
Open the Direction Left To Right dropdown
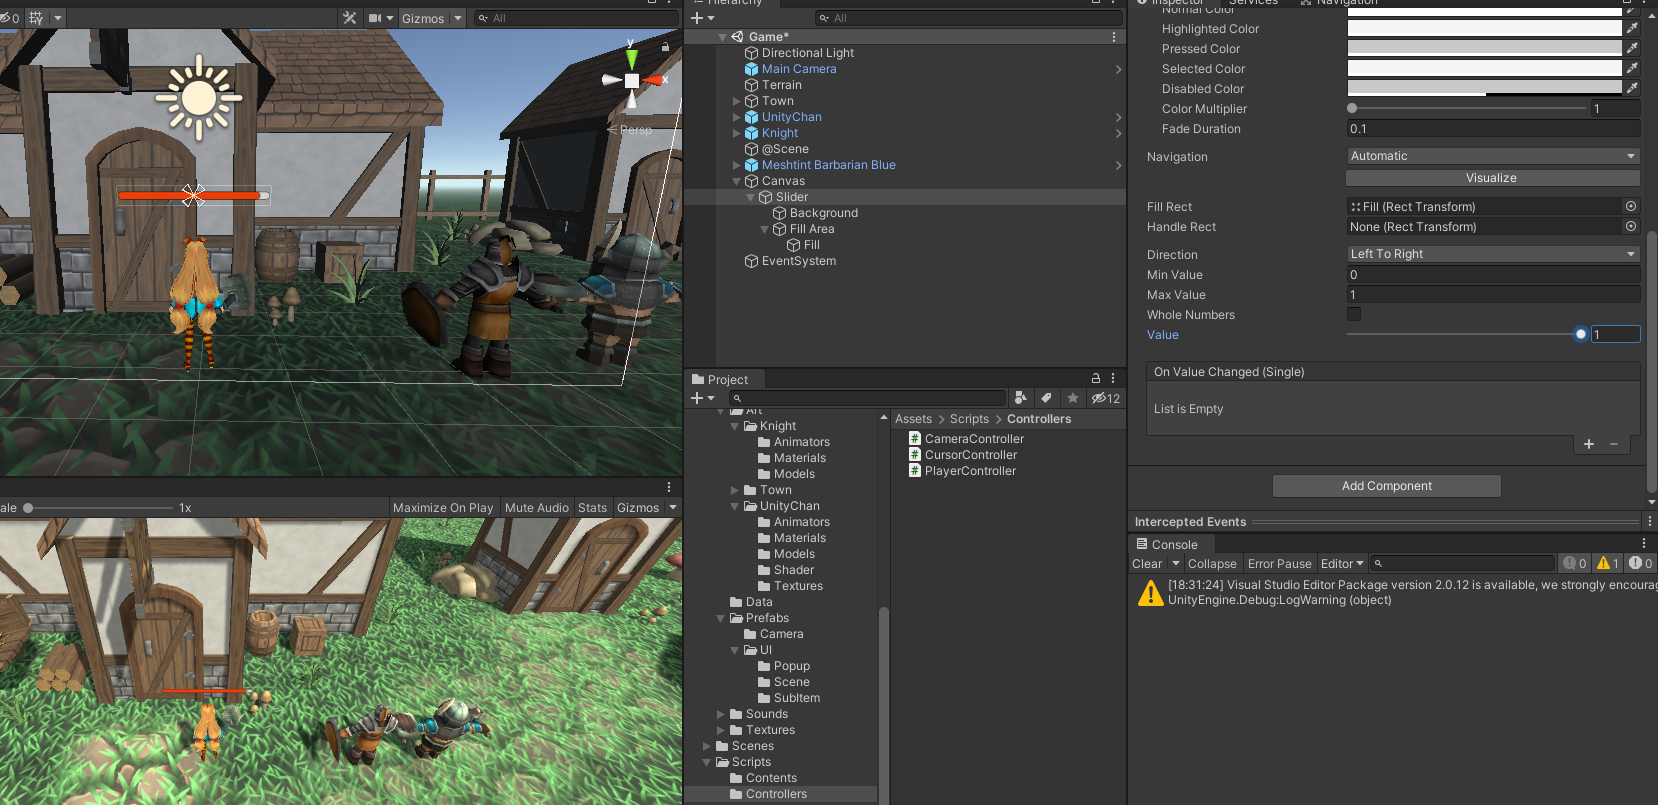pyautogui.click(x=1493, y=254)
